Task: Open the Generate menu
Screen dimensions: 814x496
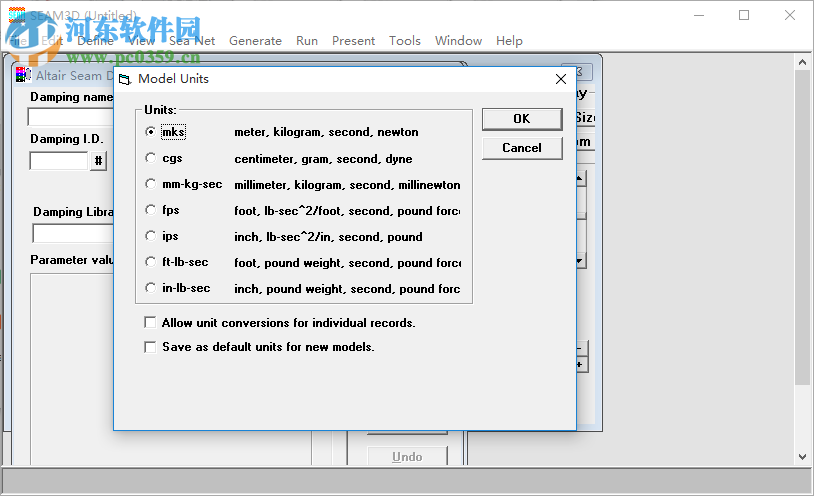Action: coord(255,41)
